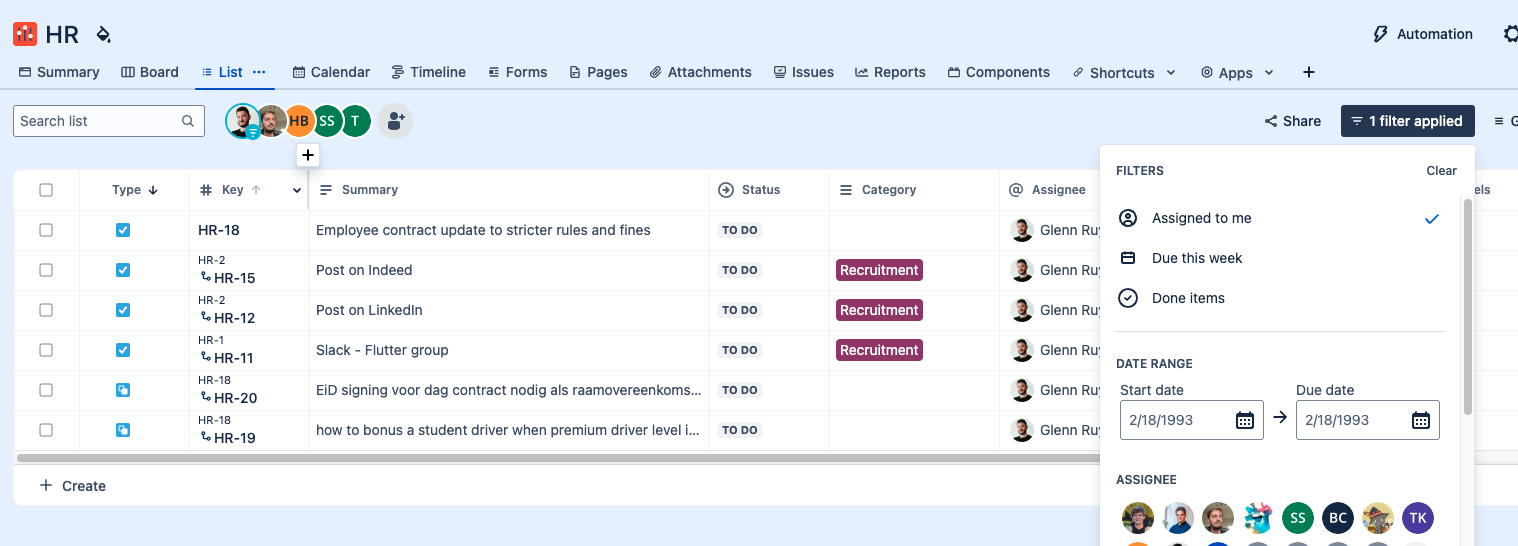Open the Due date calendar picker icon
Screen dimensions: 1518x546
pos(1421,420)
